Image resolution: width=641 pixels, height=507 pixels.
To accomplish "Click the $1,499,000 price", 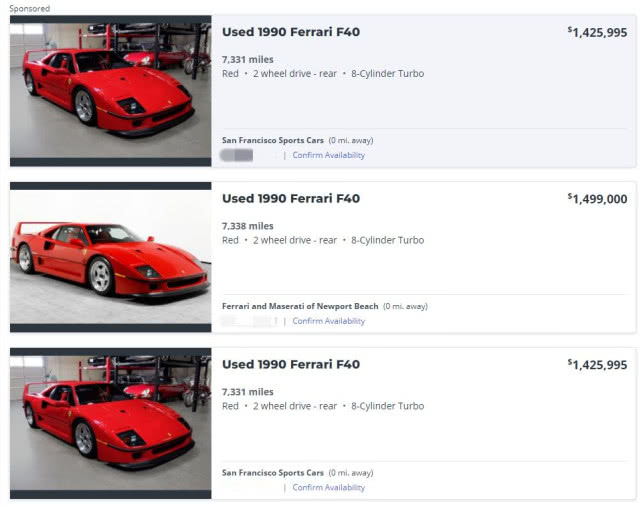I will pos(597,199).
